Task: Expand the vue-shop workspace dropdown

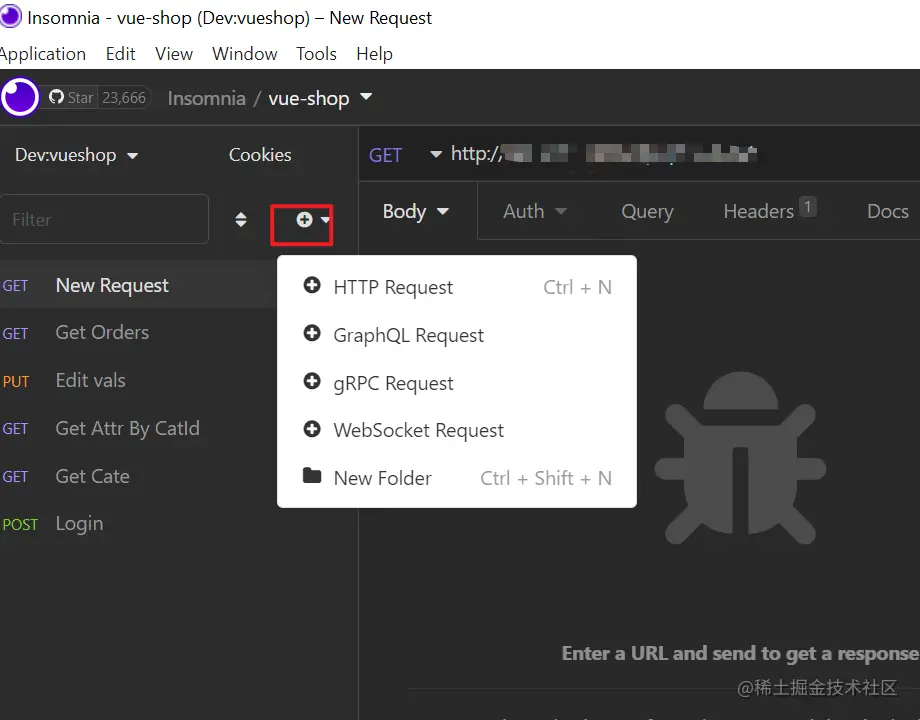Action: (x=320, y=98)
